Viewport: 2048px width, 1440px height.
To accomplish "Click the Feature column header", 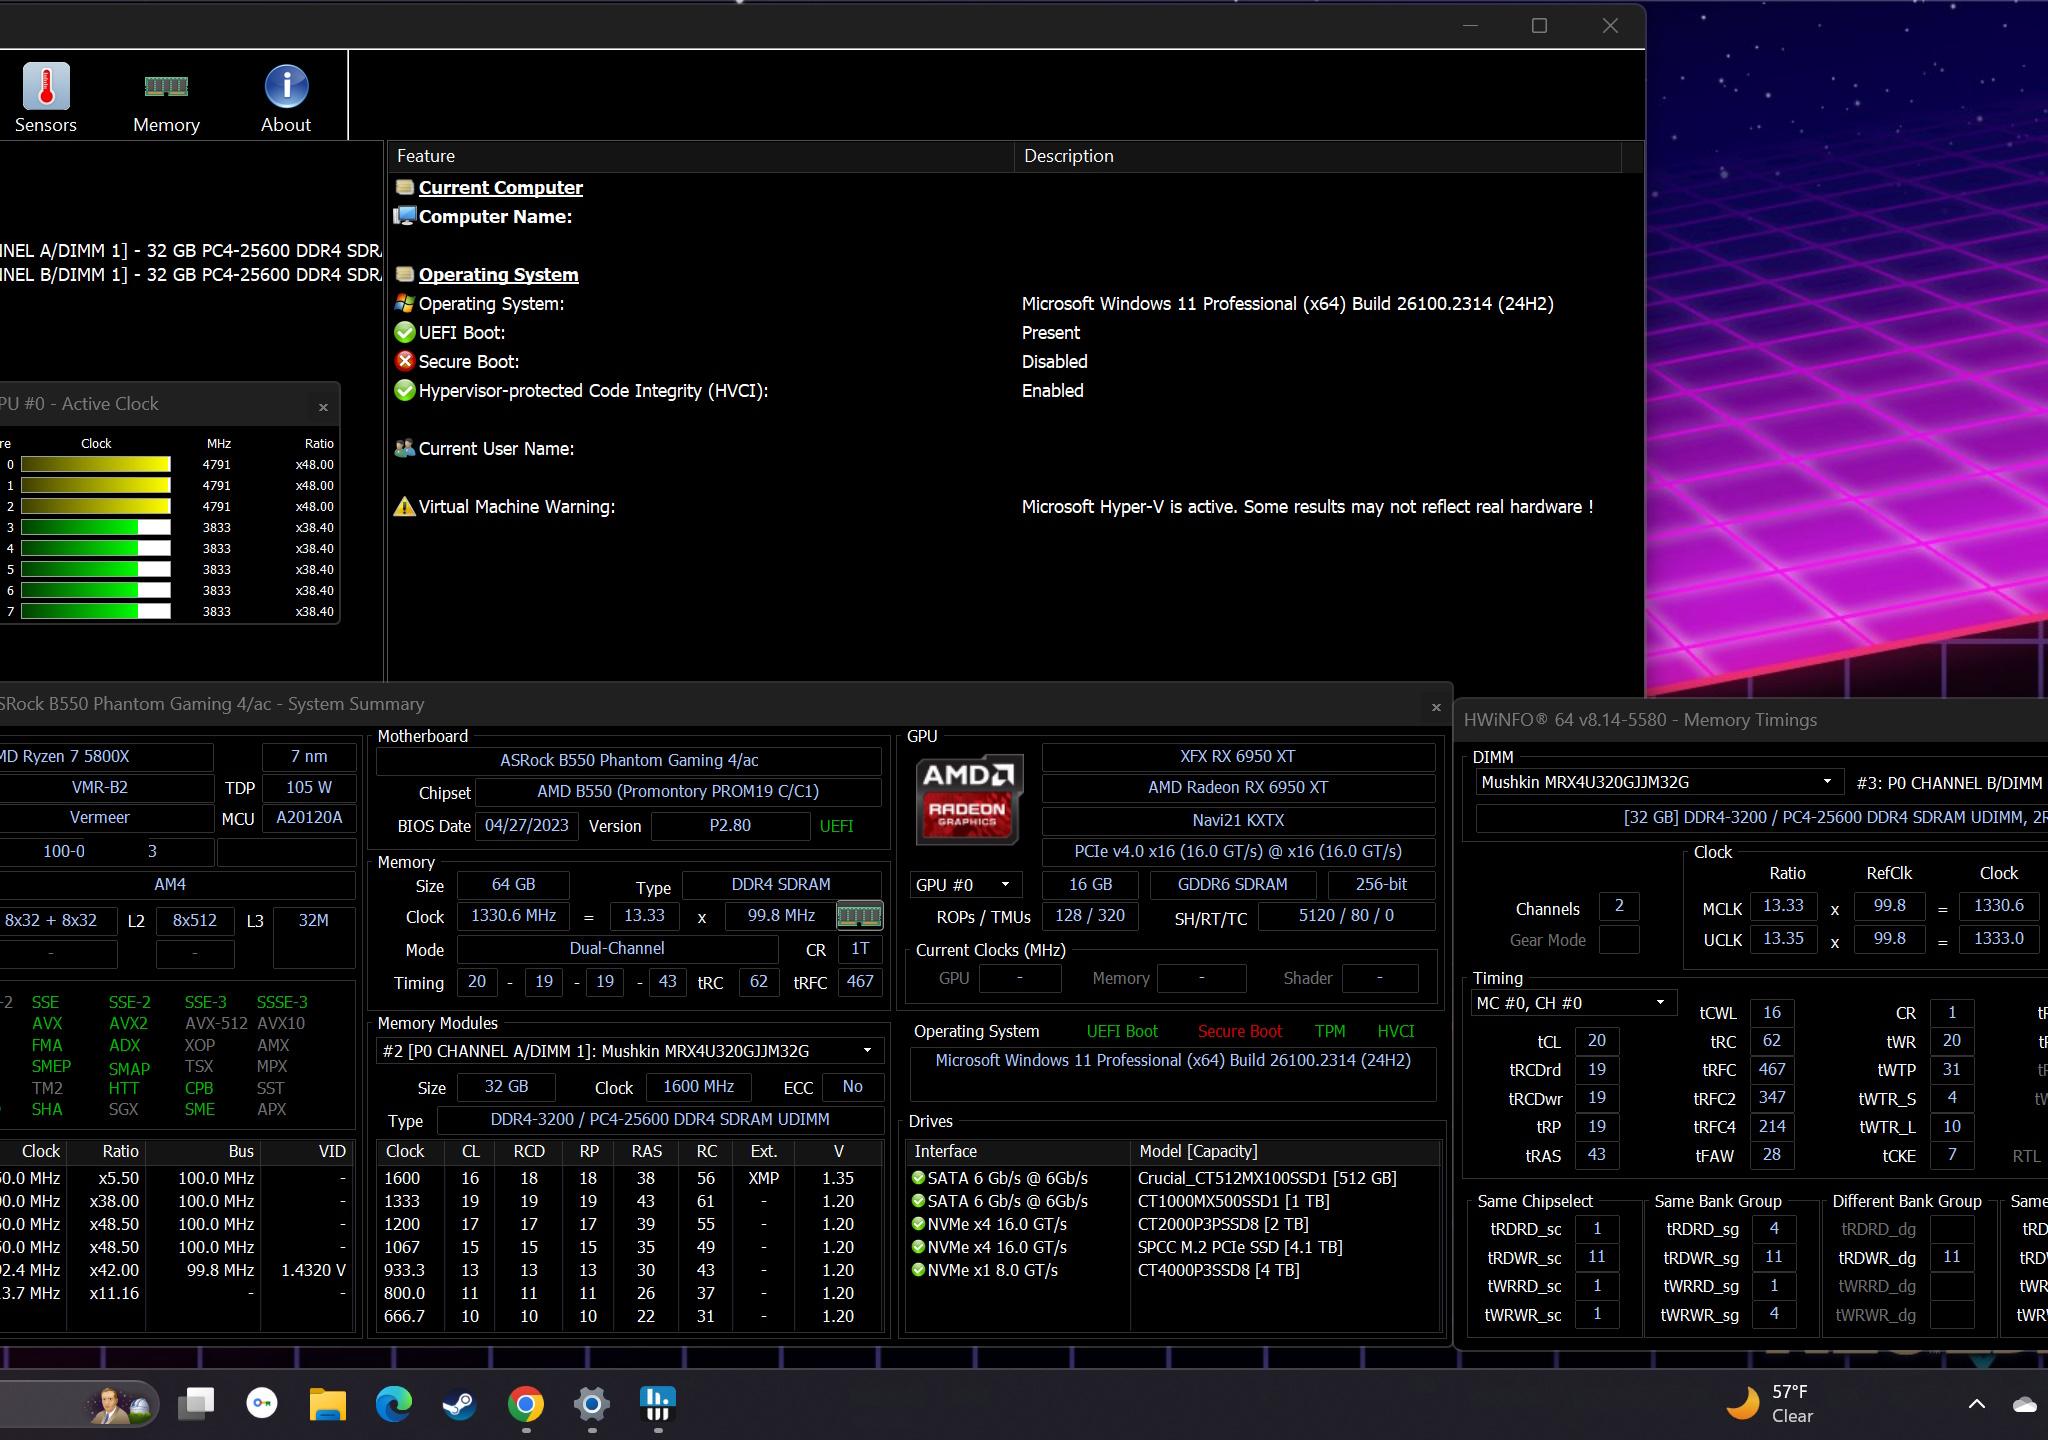I will (701, 156).
